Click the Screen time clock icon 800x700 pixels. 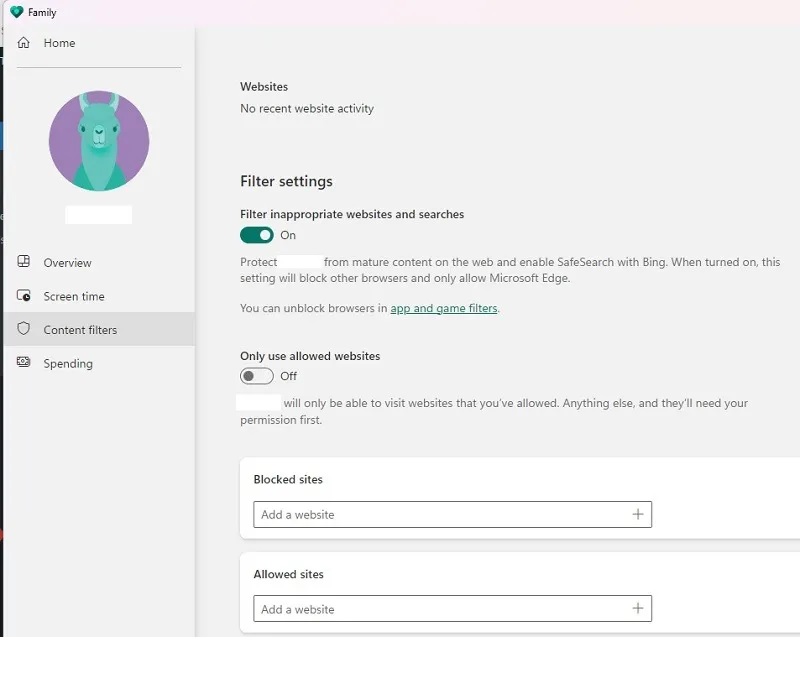pos(24,296)
